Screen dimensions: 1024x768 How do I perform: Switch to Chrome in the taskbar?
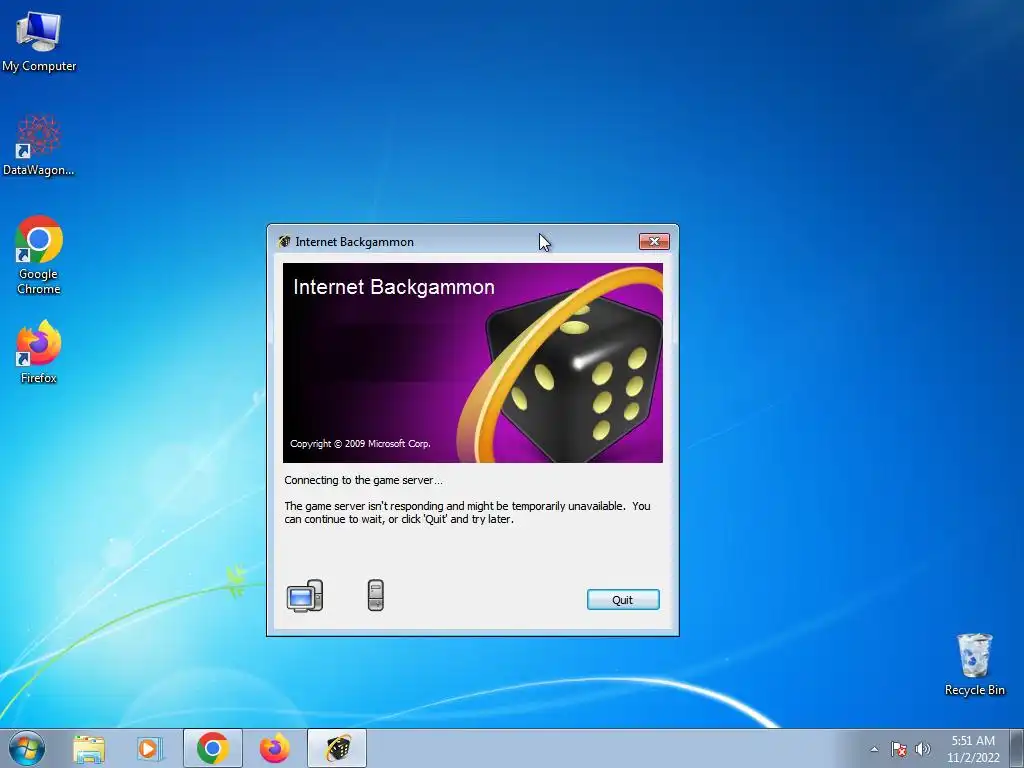[213, 748]
